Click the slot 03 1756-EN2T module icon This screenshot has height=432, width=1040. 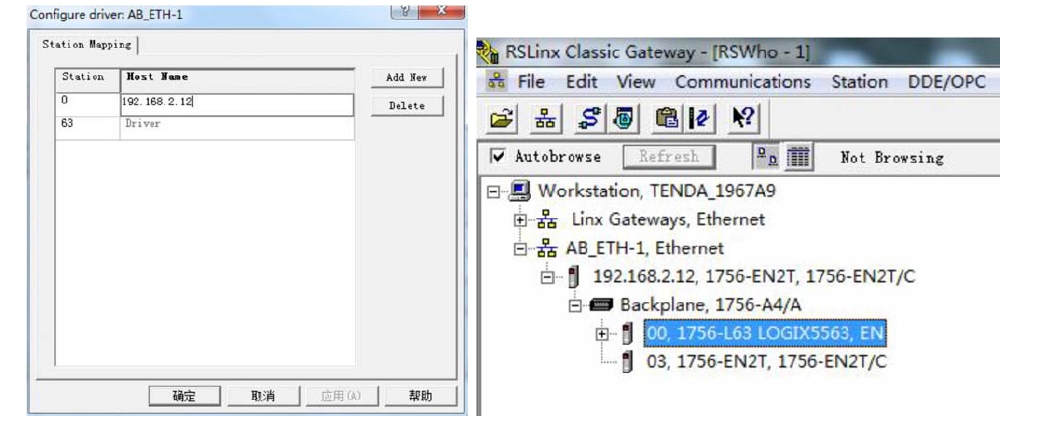point(627,362)
